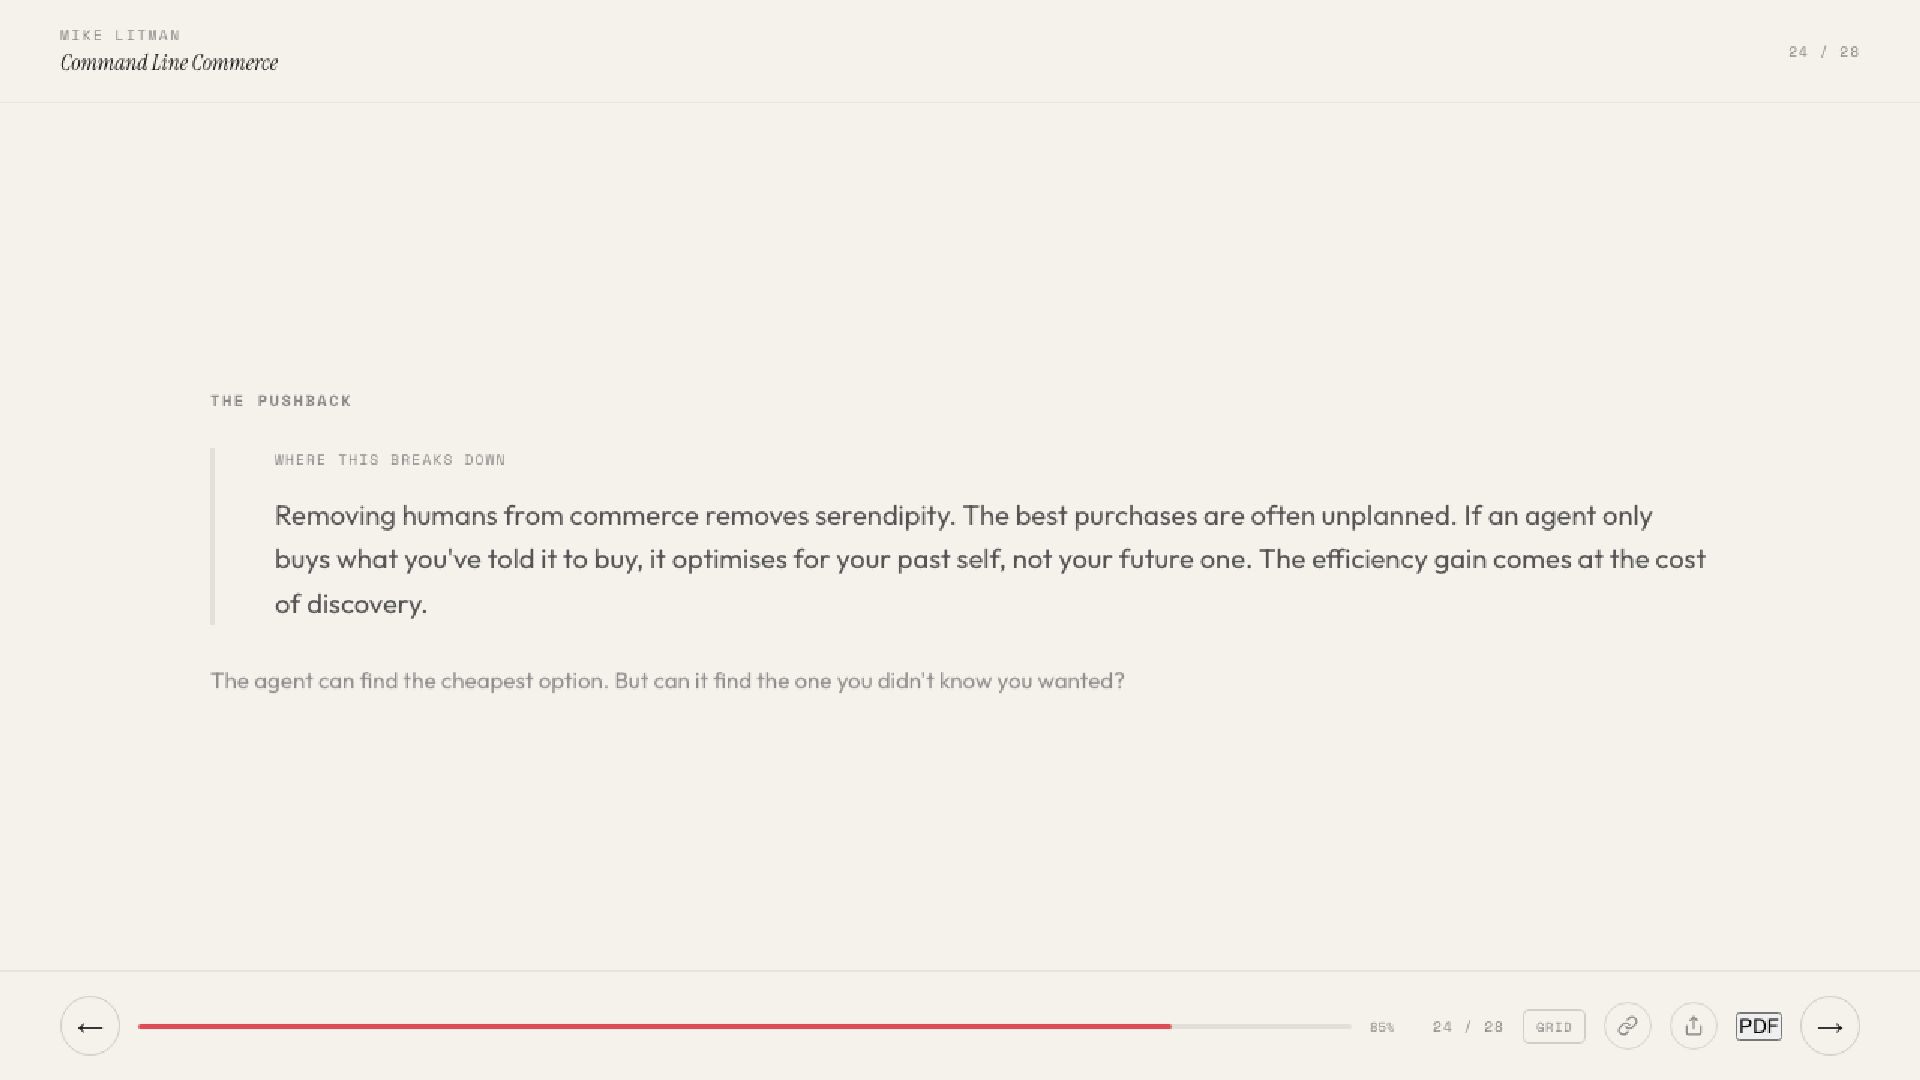Viewport: 1920px width, 1080px height.
Task: Open the GRID slide overview
Action: pos(1554,1027)
